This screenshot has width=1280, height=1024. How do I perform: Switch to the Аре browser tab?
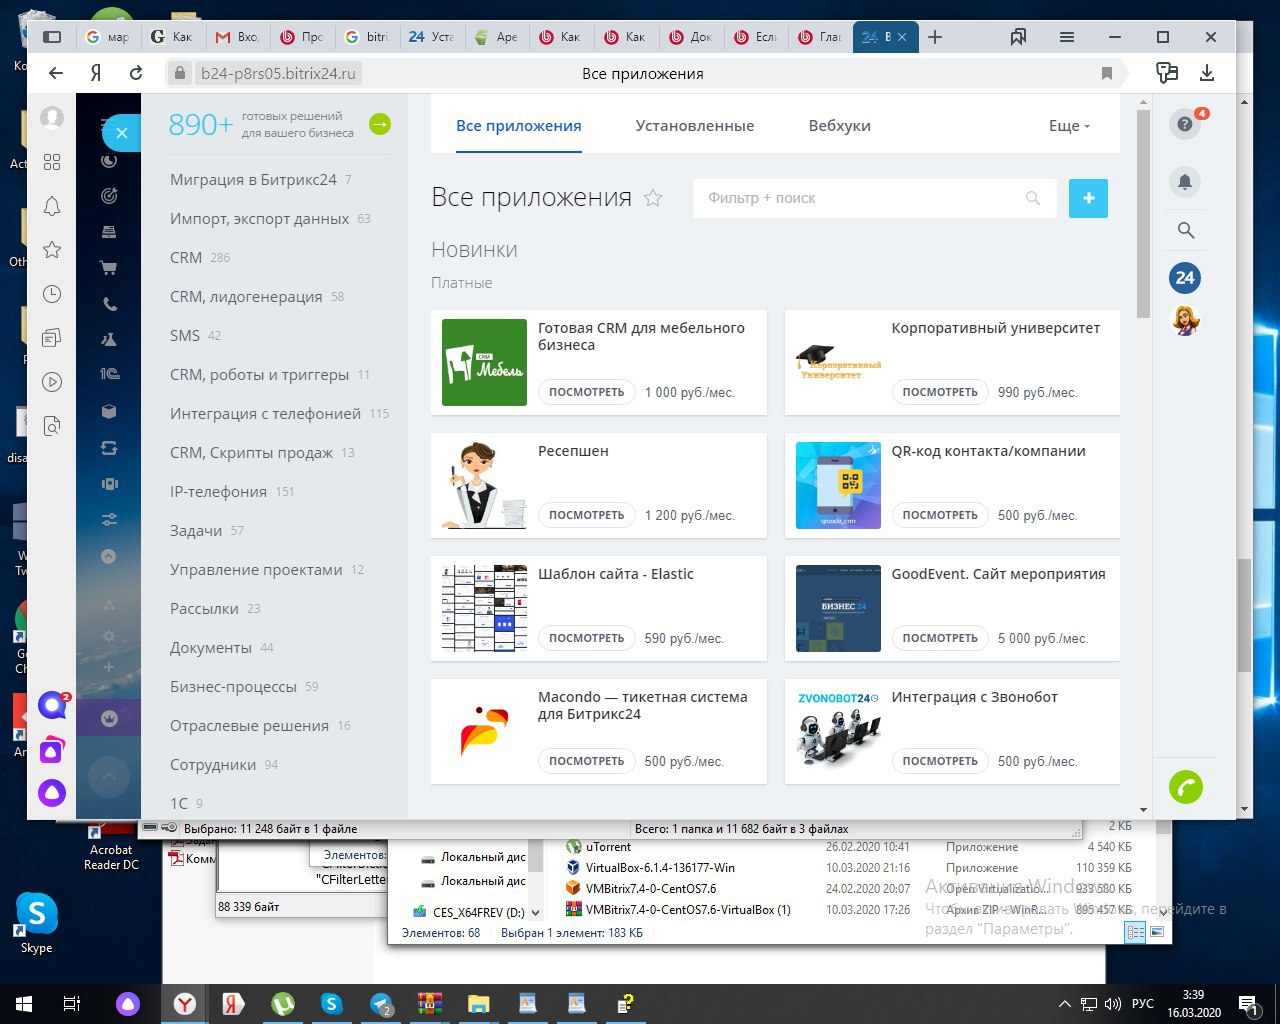point(496,37)
